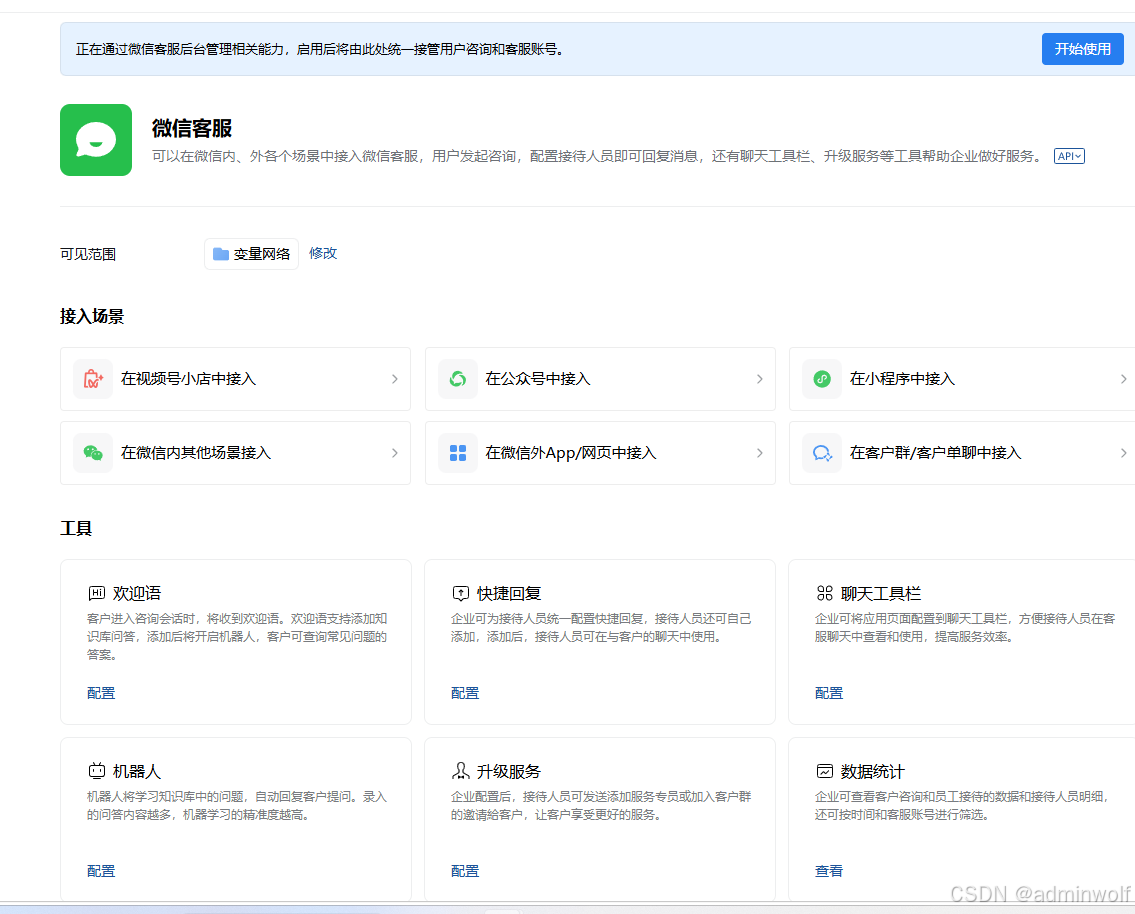Click the 机器人 card title
This screenshot has height=914, width=1135.
tap(137, 771)
